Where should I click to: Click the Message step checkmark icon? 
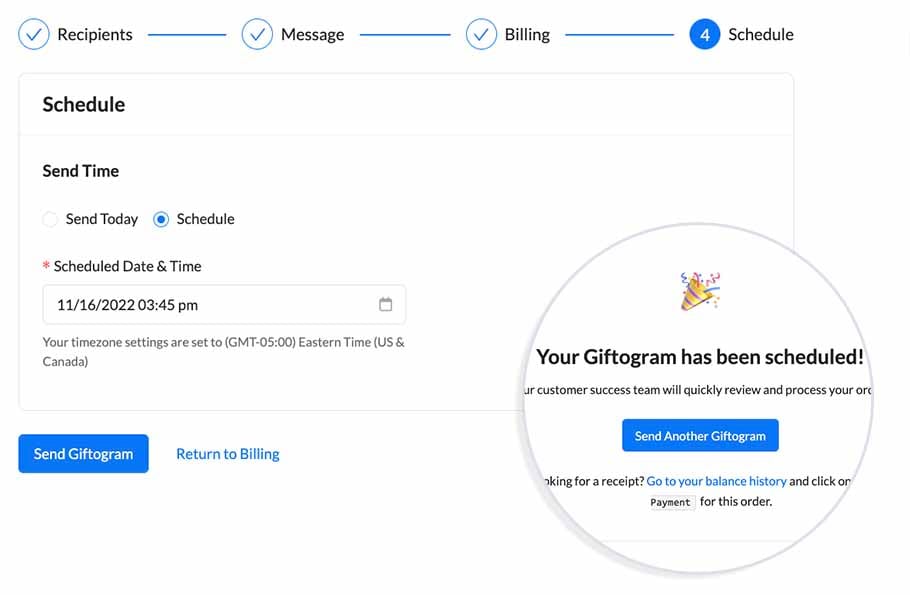pyautogui.click(x=258, y=33)
